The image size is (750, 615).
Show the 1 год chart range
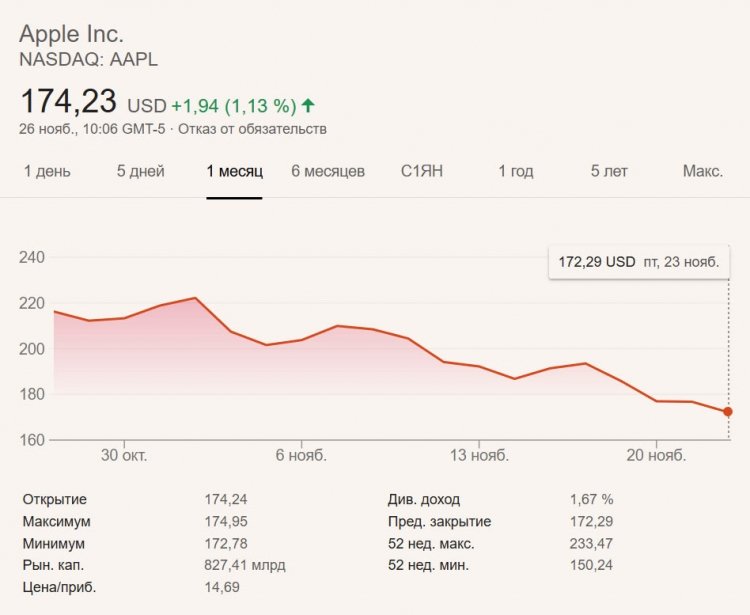click(516, 171)
